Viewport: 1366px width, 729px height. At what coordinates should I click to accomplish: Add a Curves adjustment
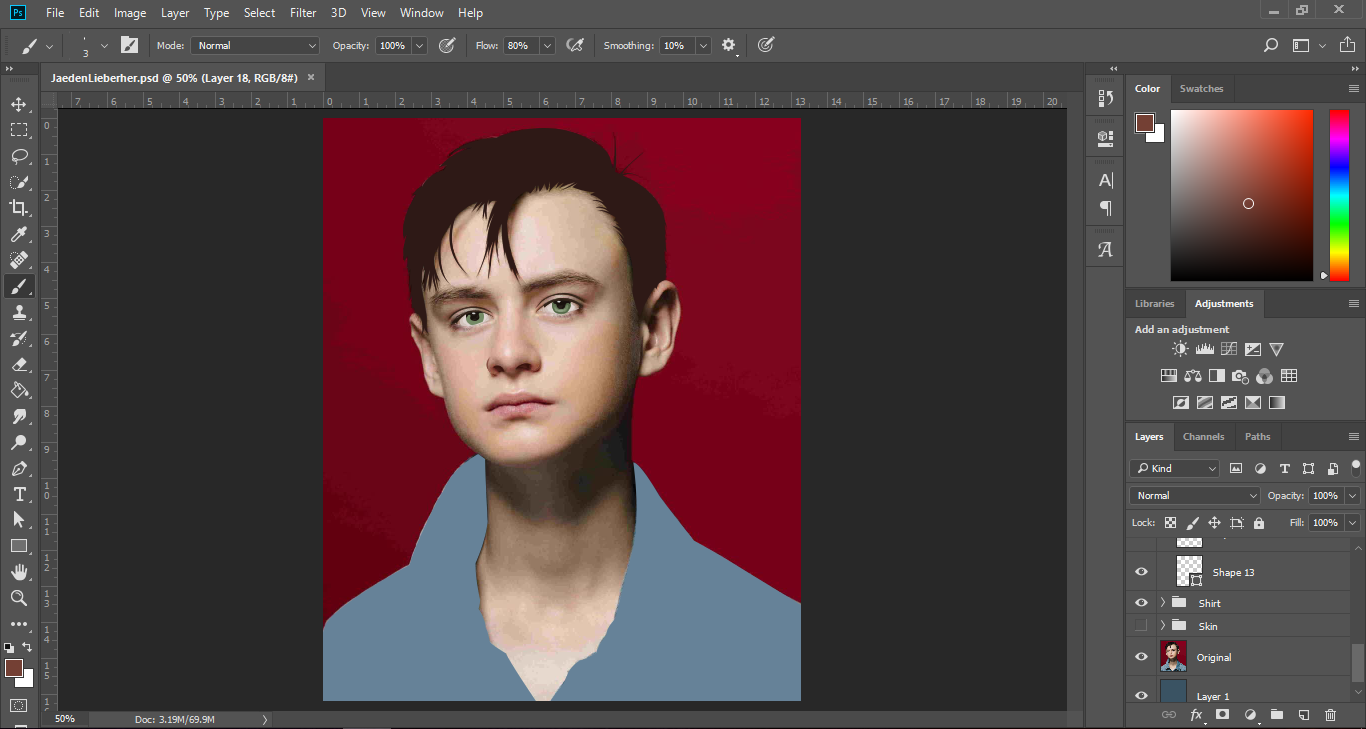1229,349
